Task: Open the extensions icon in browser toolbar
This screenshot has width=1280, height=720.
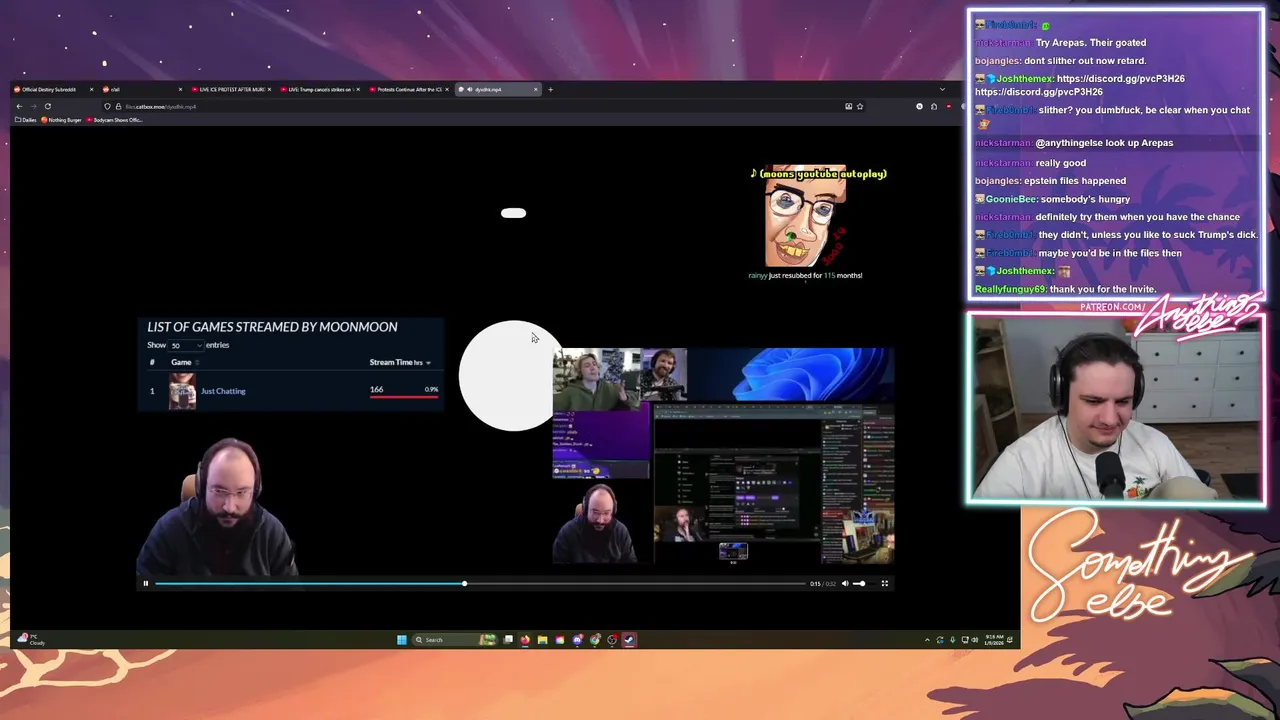Action: pos(934,106)
